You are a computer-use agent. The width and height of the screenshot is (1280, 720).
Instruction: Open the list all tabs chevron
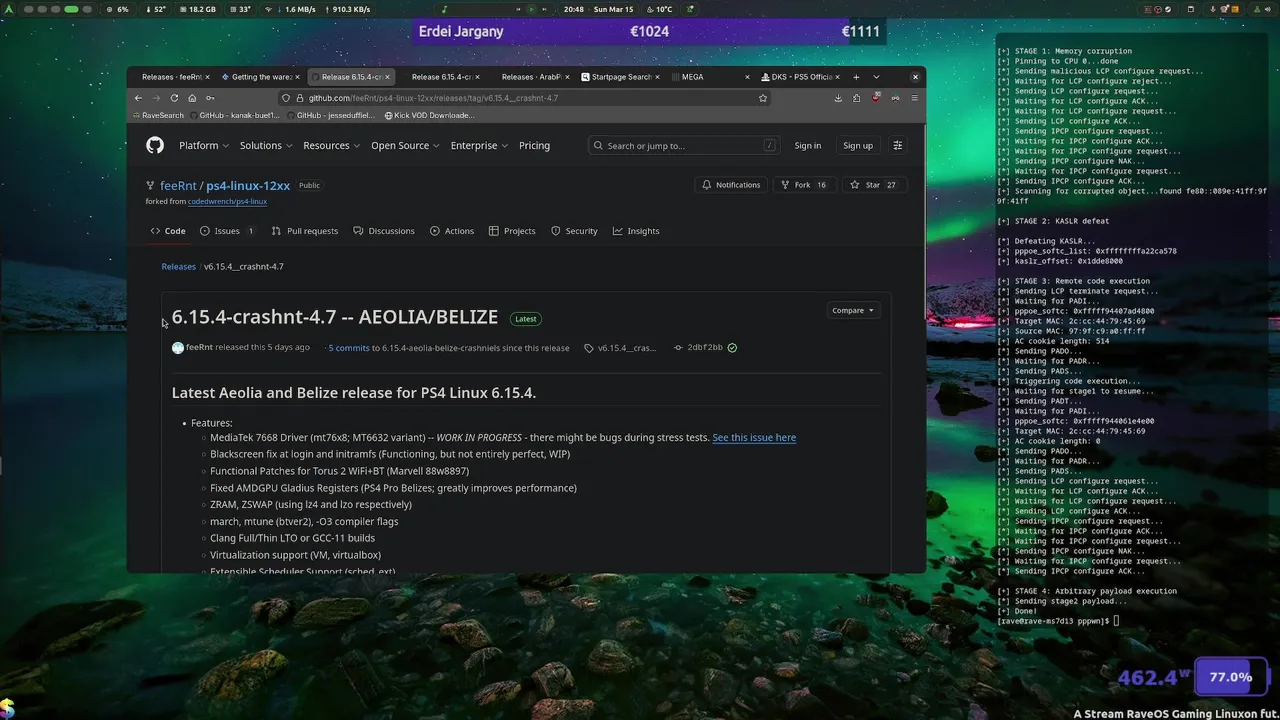(876, 77)
